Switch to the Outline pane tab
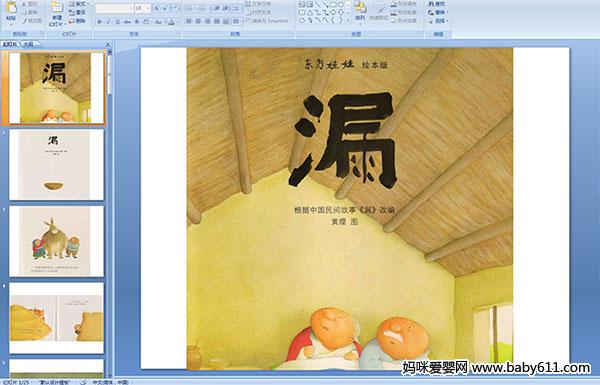Image resolution: width=600 pixels, height=385 pixels. tap(28, 44)
